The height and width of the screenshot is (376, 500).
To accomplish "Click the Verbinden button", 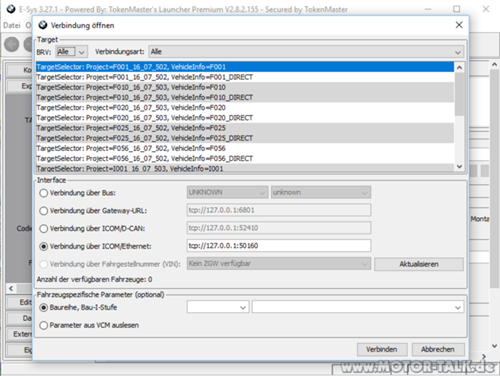I will 382,349.
